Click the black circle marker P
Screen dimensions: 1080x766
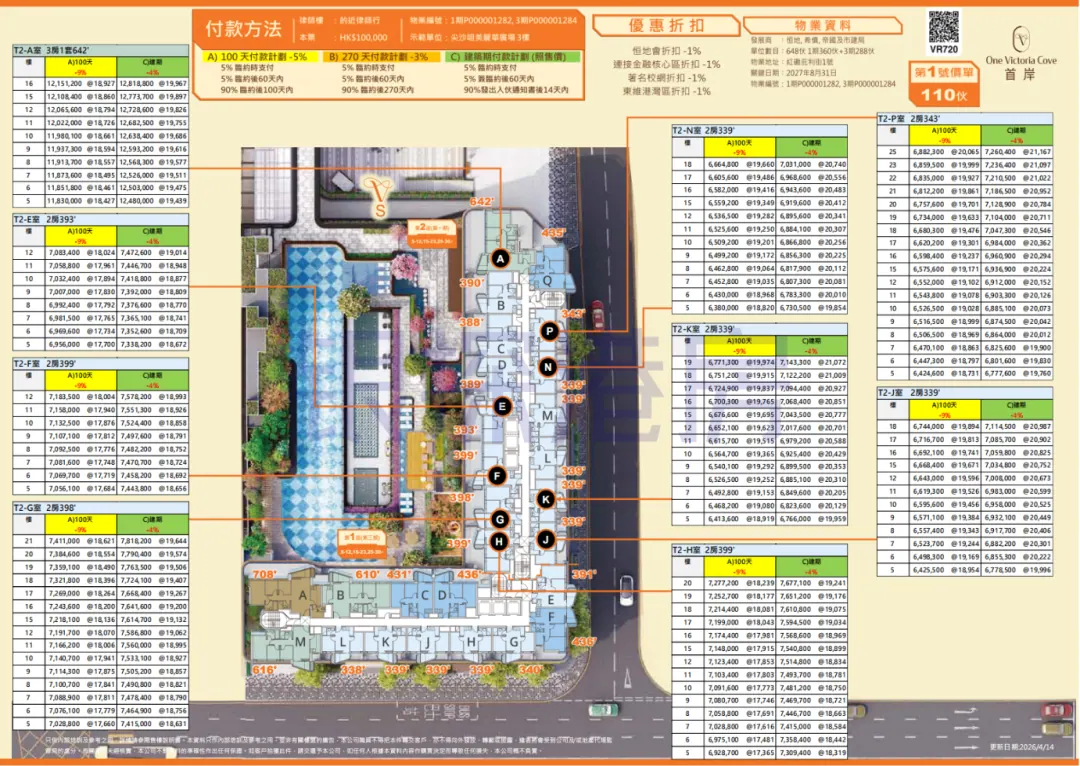[549, 331]
